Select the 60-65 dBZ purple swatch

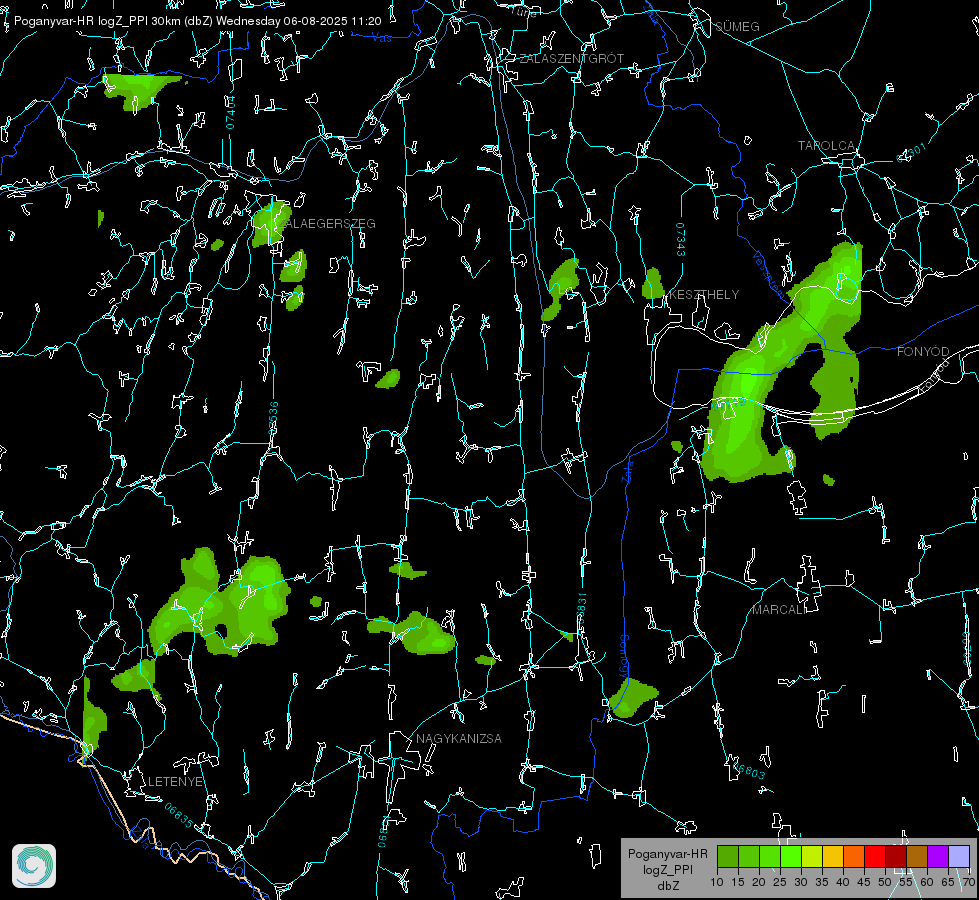938,856
